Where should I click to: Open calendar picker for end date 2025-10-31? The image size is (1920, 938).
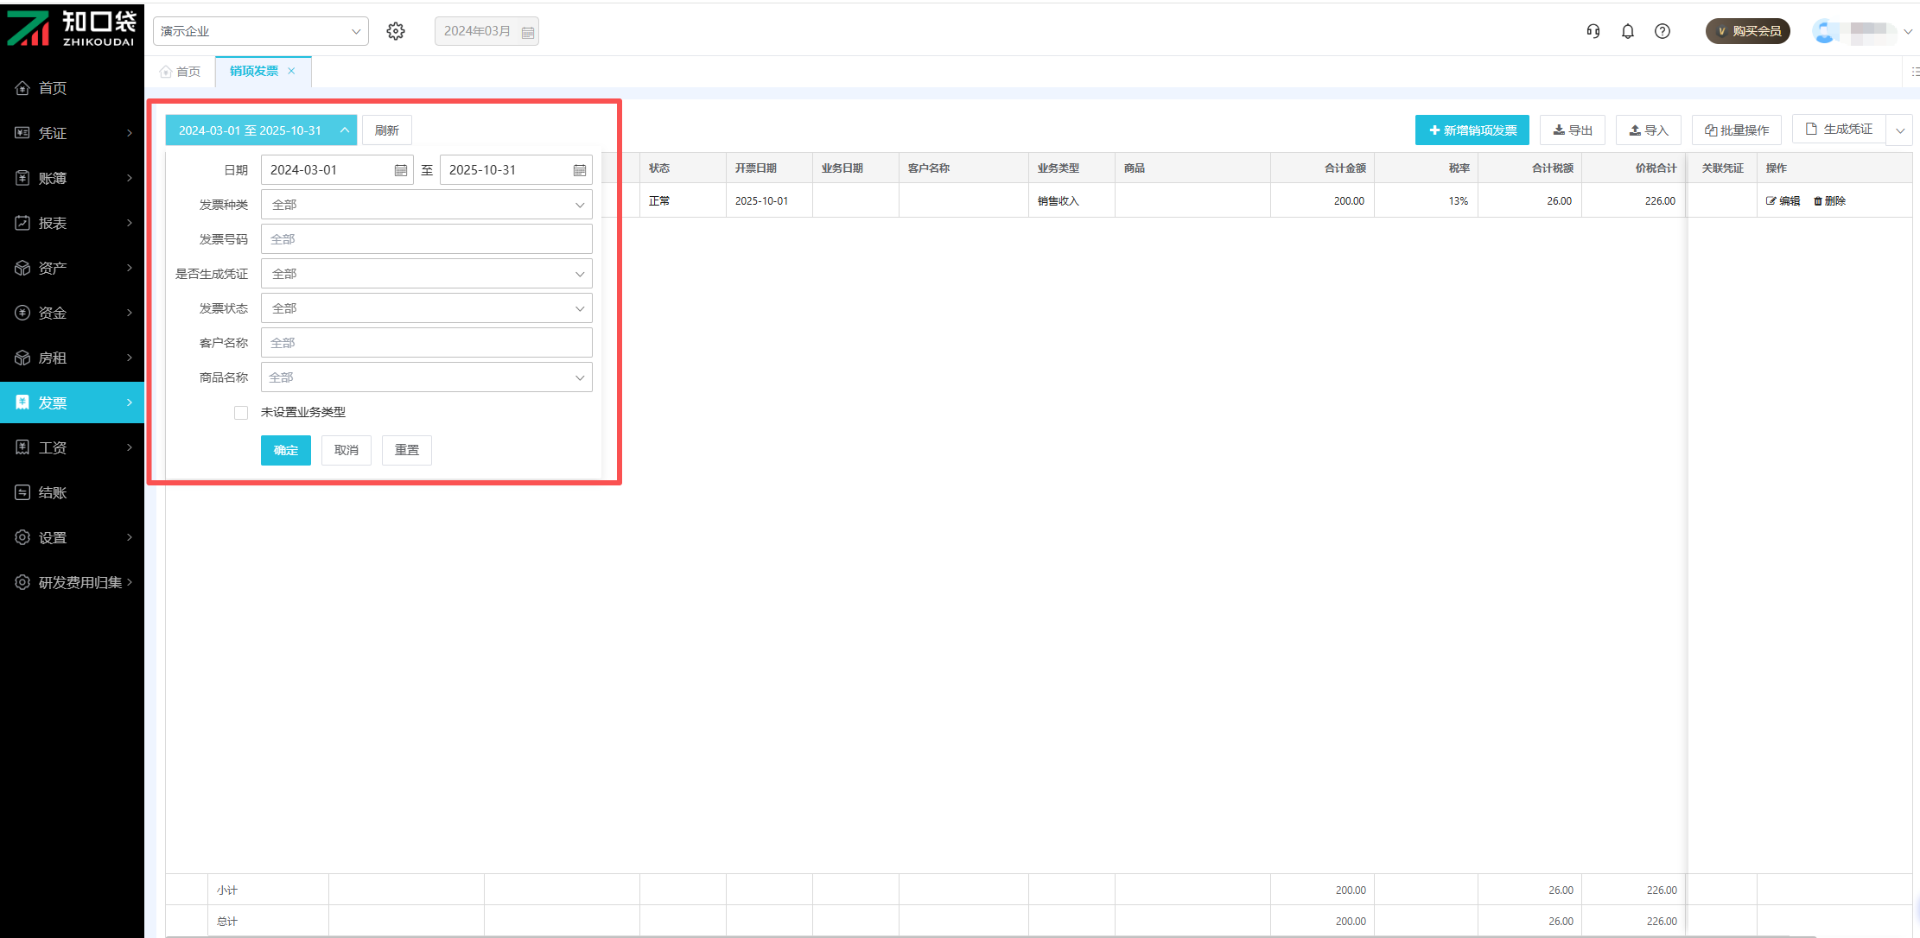coord(579,170)
